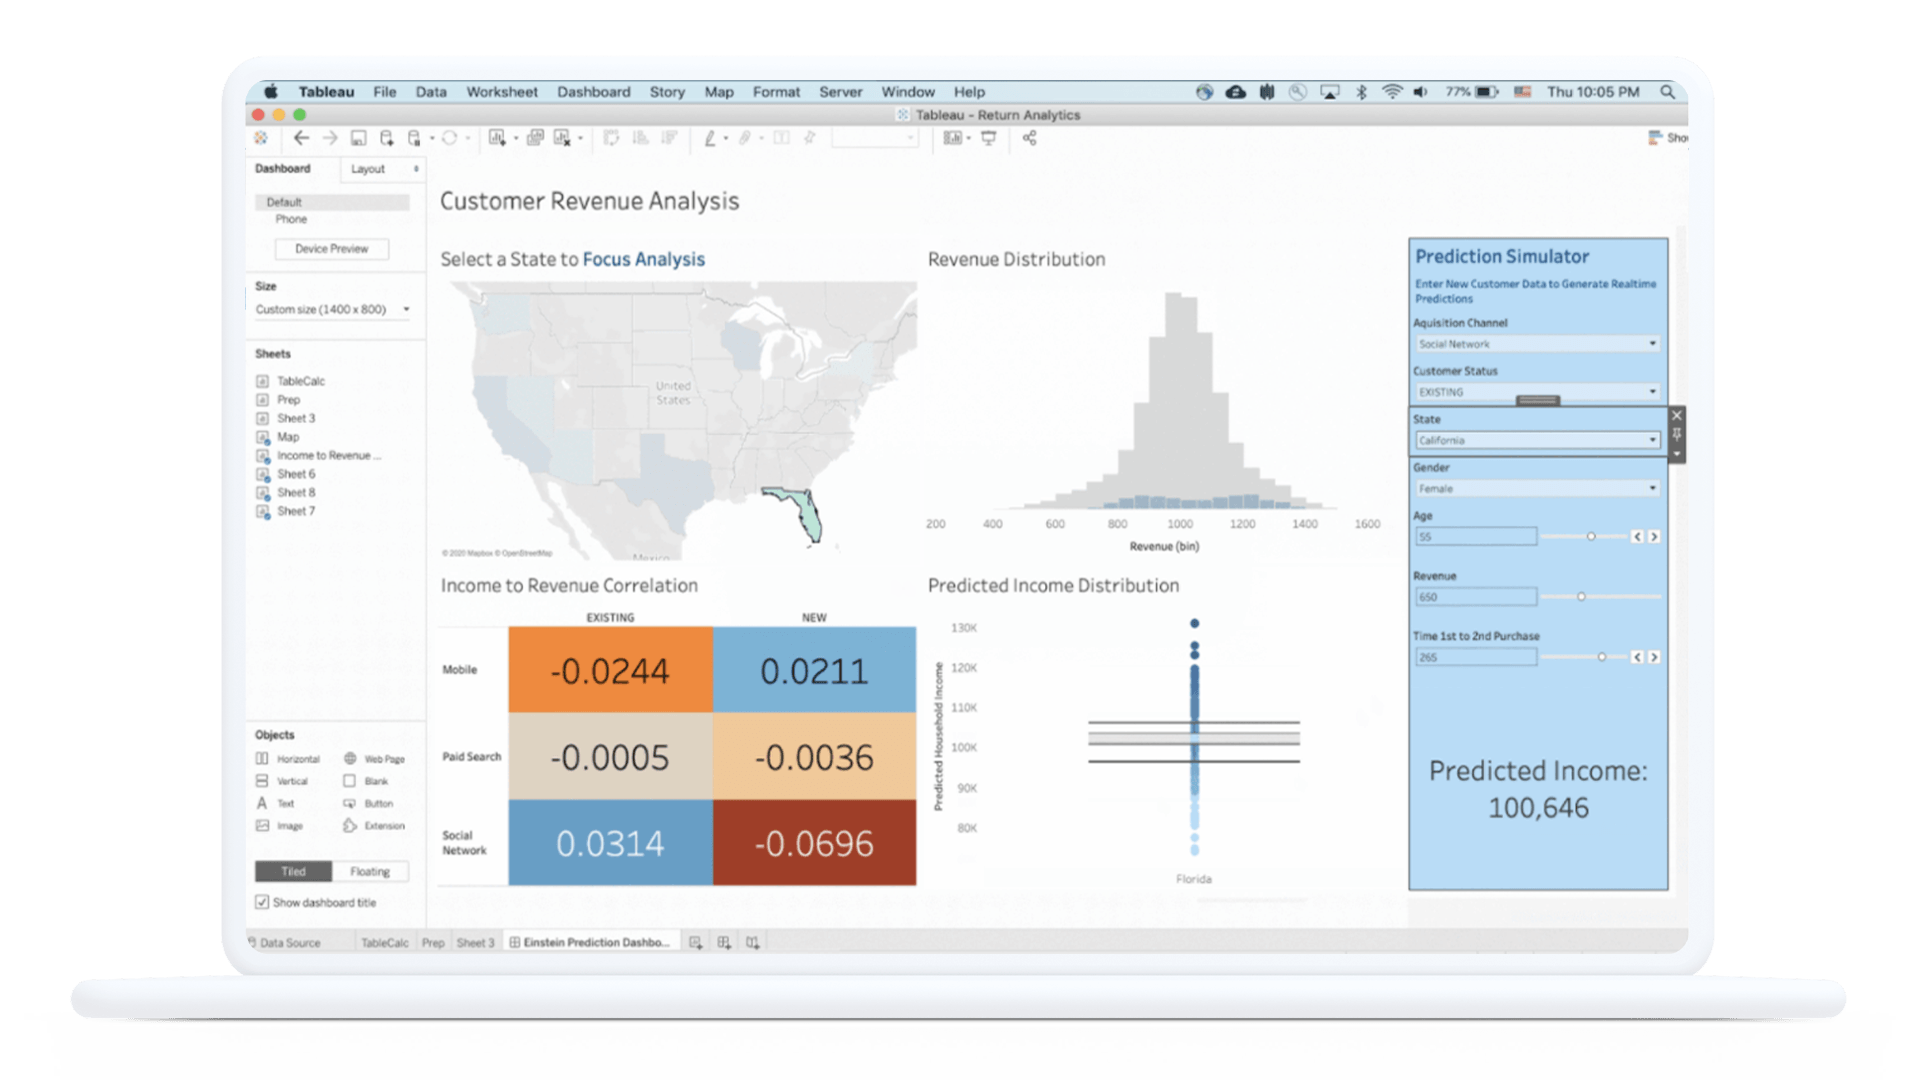Click the share/publish icon in toolbar
This screenshot has width=1920, height=1080.
pyautogui.click(x=1031, y=140)
